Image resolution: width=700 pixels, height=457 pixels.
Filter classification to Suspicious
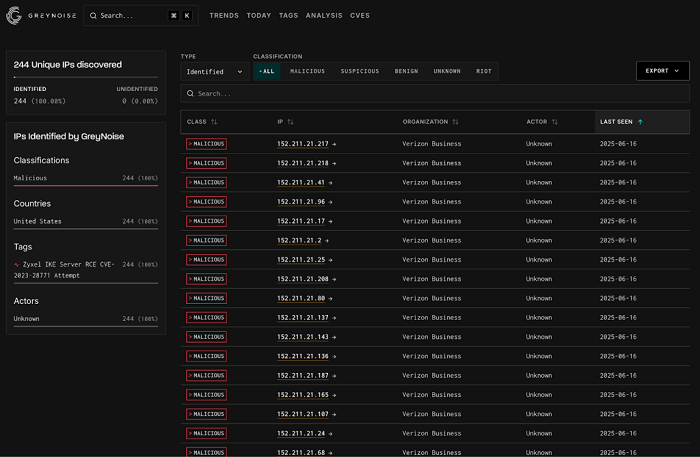[x=359, y=71]
